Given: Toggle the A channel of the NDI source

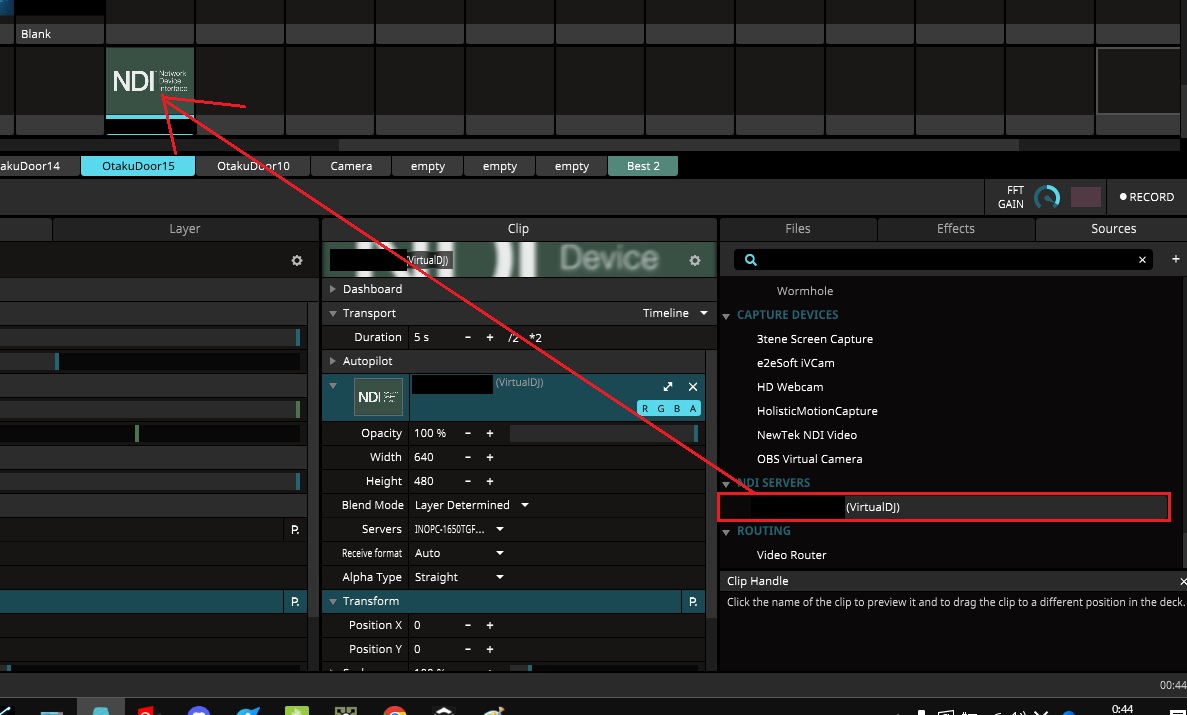Looking at the screenshot, I should coord(693,408).
